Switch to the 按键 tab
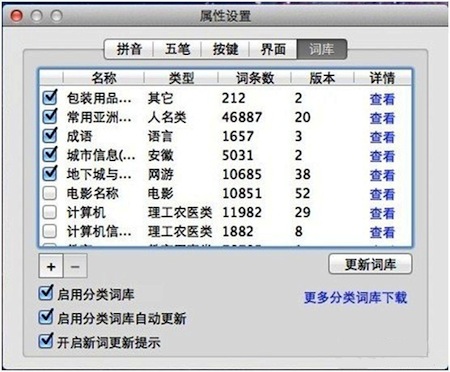The image size is (450, 372). pos(225,49)
